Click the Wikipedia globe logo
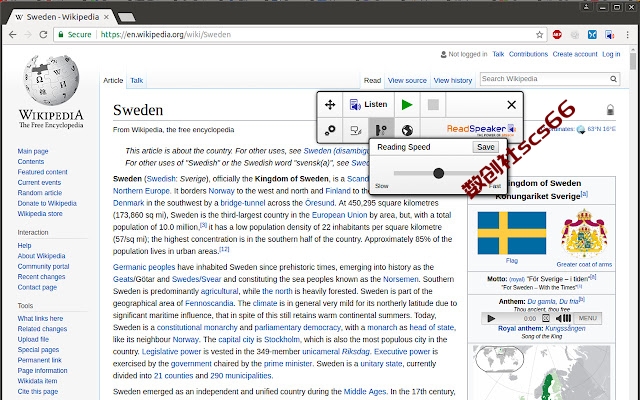The width and height of the screenshot is (640, 400). 51,80
